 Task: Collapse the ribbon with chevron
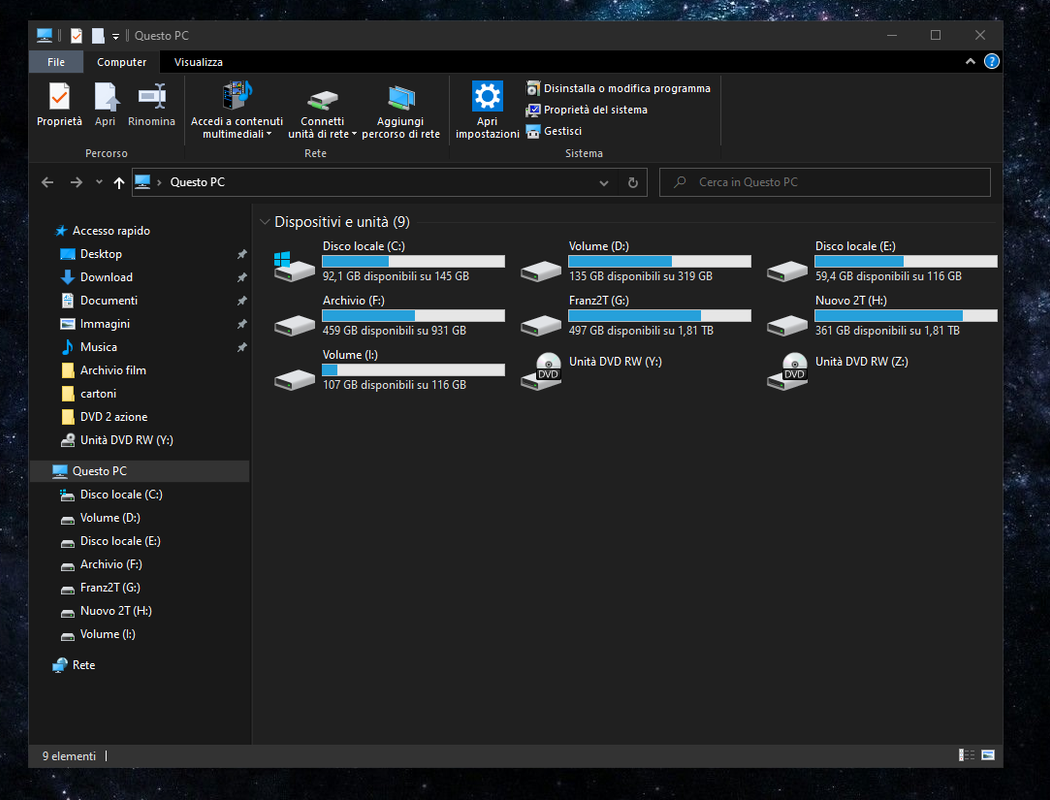(x=970, y=62)
